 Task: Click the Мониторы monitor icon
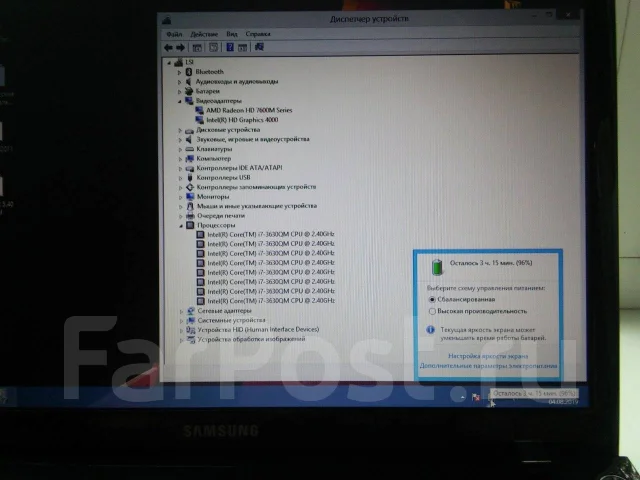tap(190, 197)
